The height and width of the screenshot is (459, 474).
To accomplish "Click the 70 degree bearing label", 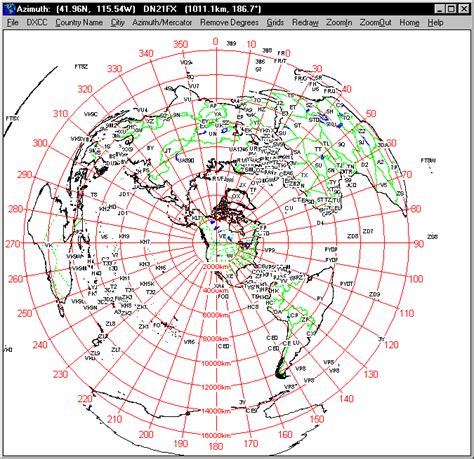I will coord(407,175).
